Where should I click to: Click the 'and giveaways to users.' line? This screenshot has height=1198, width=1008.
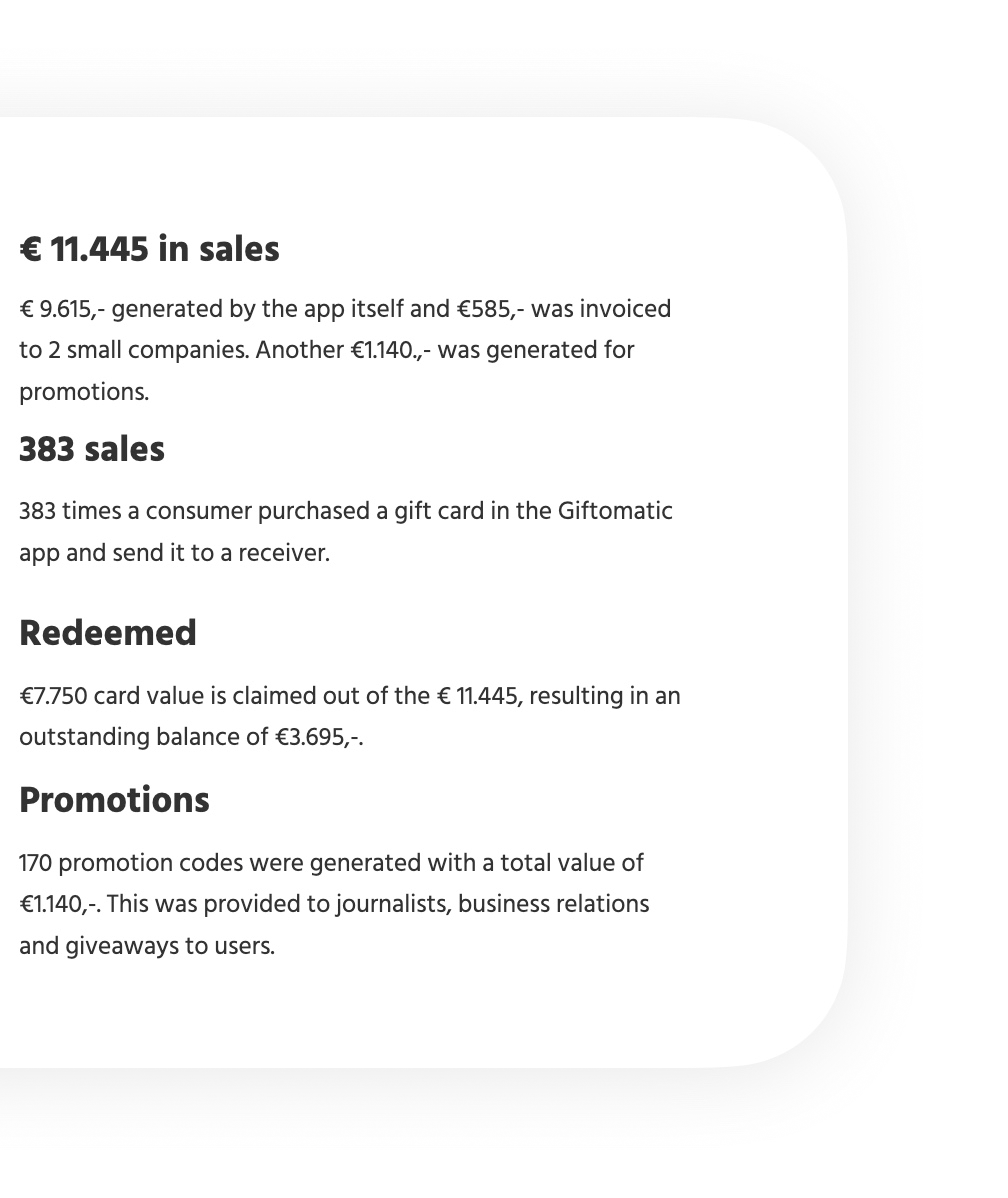(147, 947)
